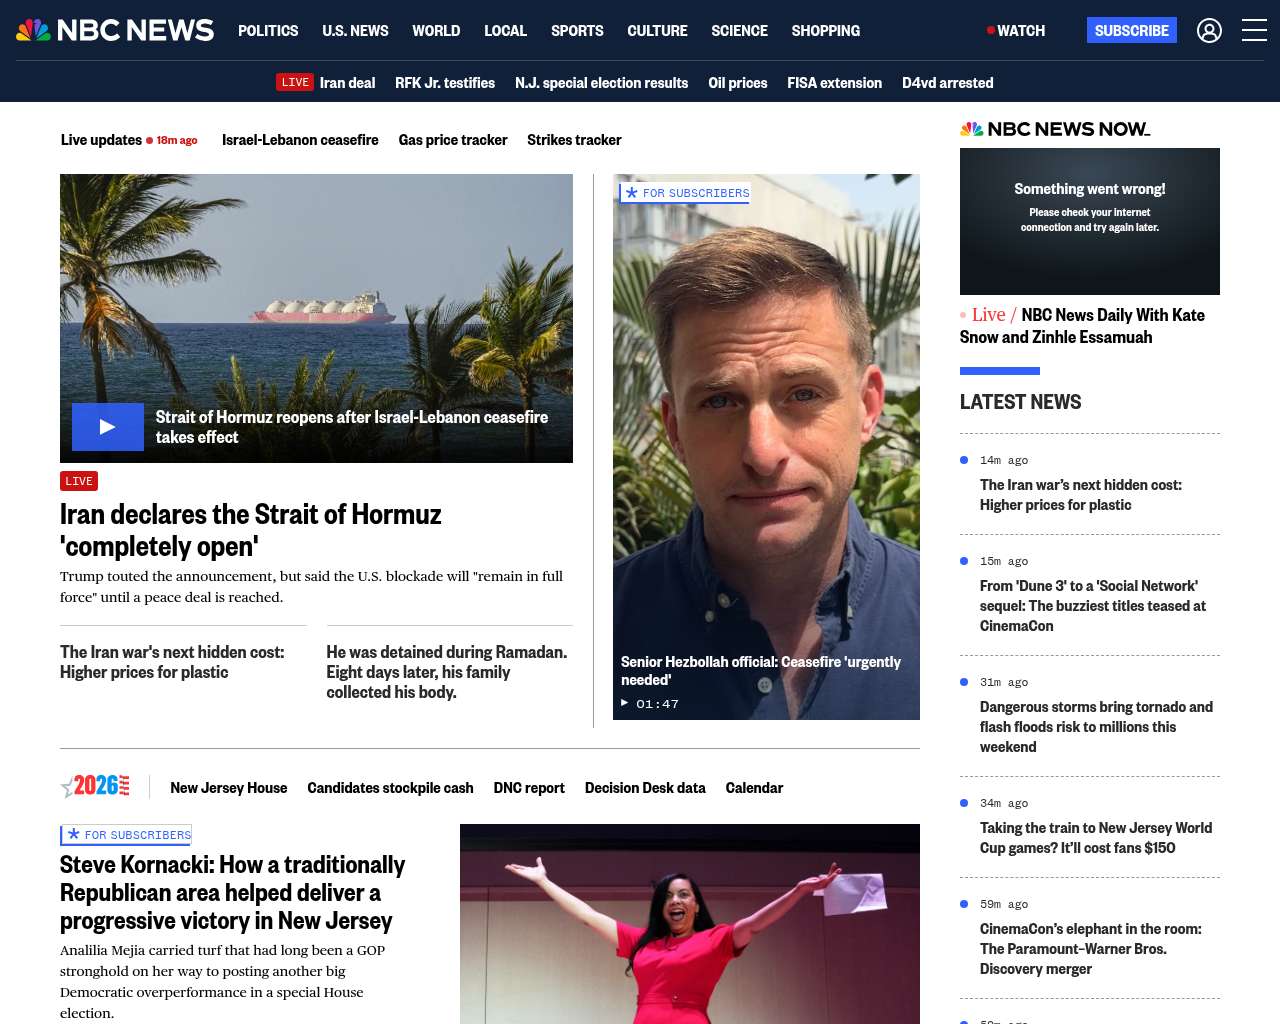This screenshot has height=1024, width=1280.
Task: Open the Oil prices trending topic
Action: tap(737, 83)
